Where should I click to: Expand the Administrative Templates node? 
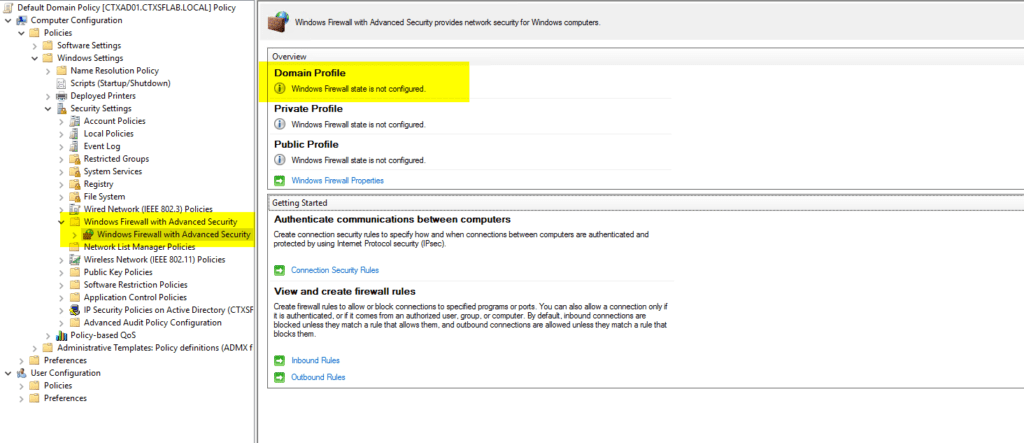[x=35, y=348]
